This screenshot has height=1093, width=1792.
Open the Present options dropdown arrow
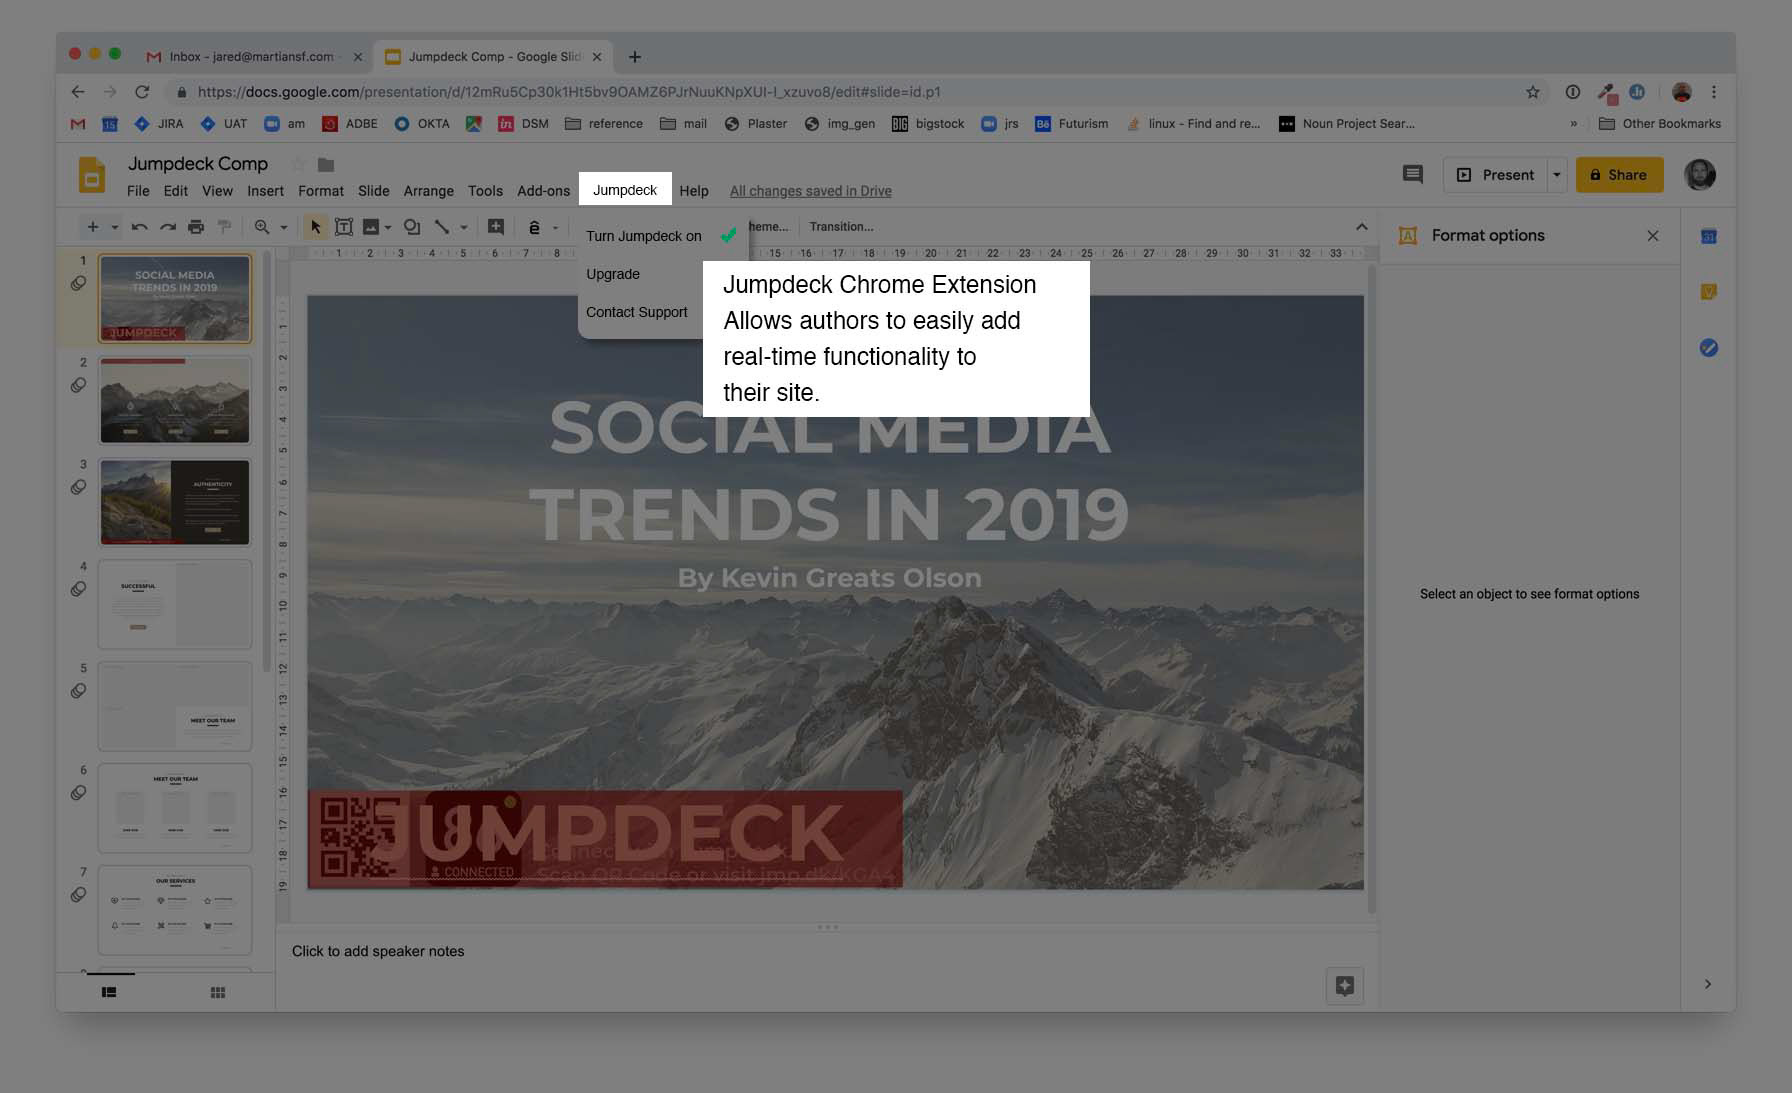(x=1556, y=175)
